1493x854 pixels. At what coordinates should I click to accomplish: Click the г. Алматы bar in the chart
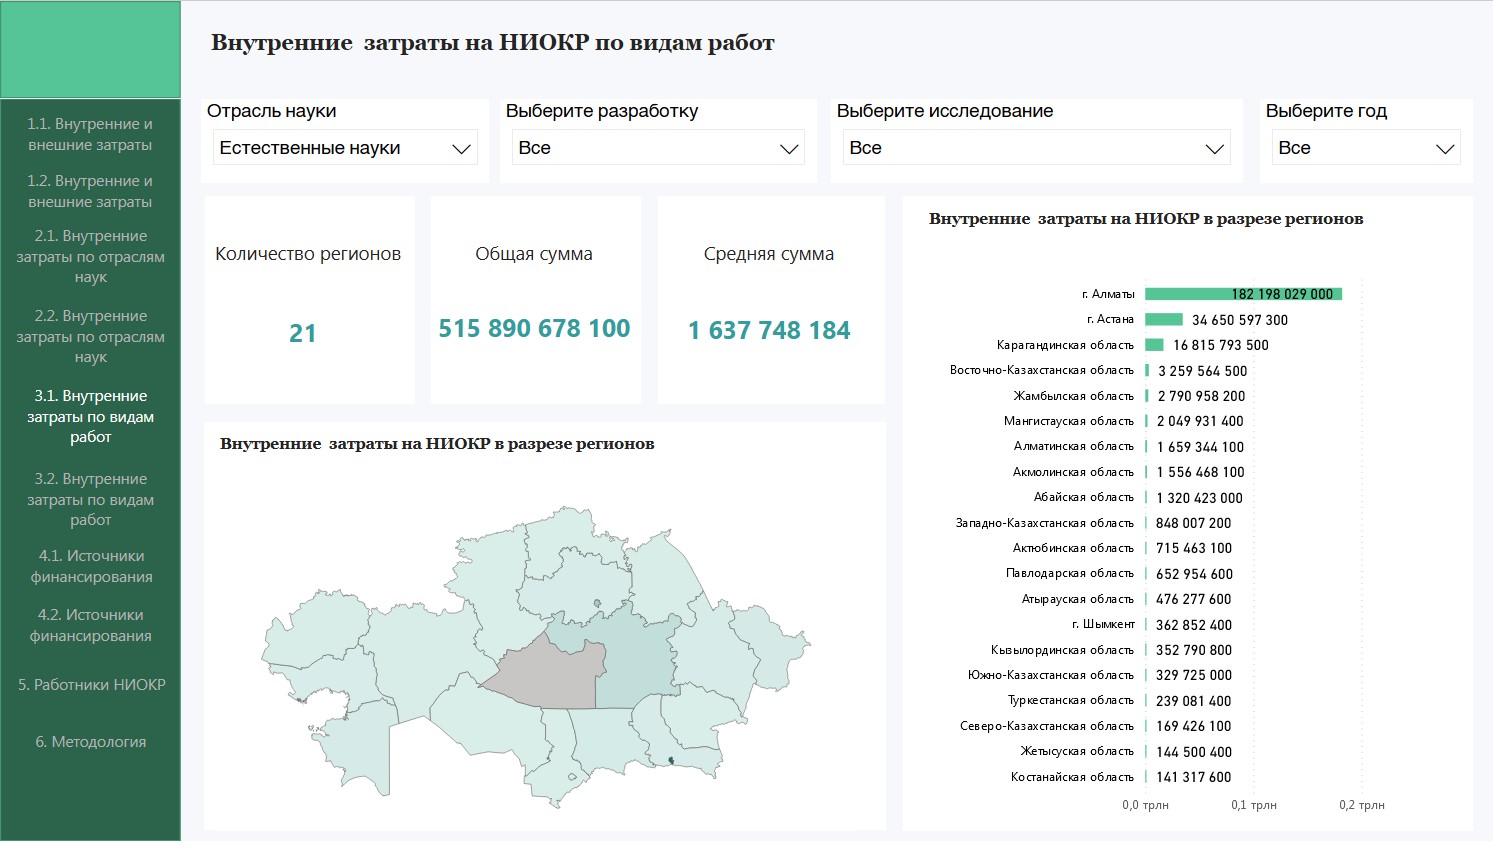point(1242,294)
